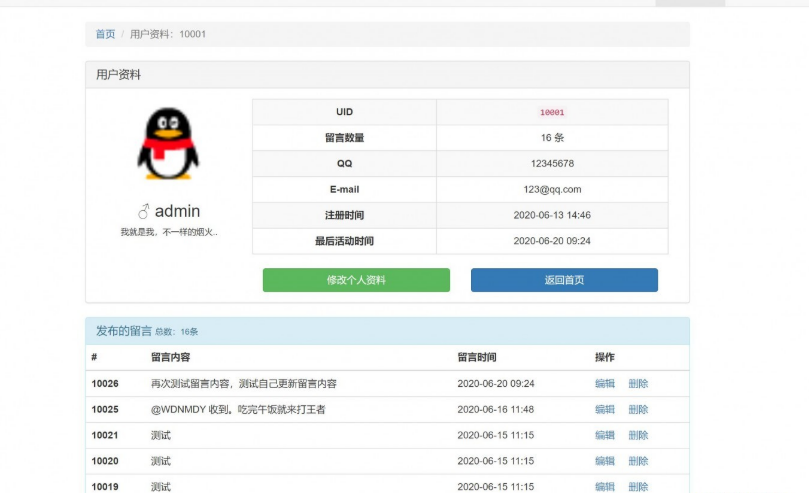Click the 留言内容 column header
This screenshot has height=493, width=809.
click(x=170, y=357)
